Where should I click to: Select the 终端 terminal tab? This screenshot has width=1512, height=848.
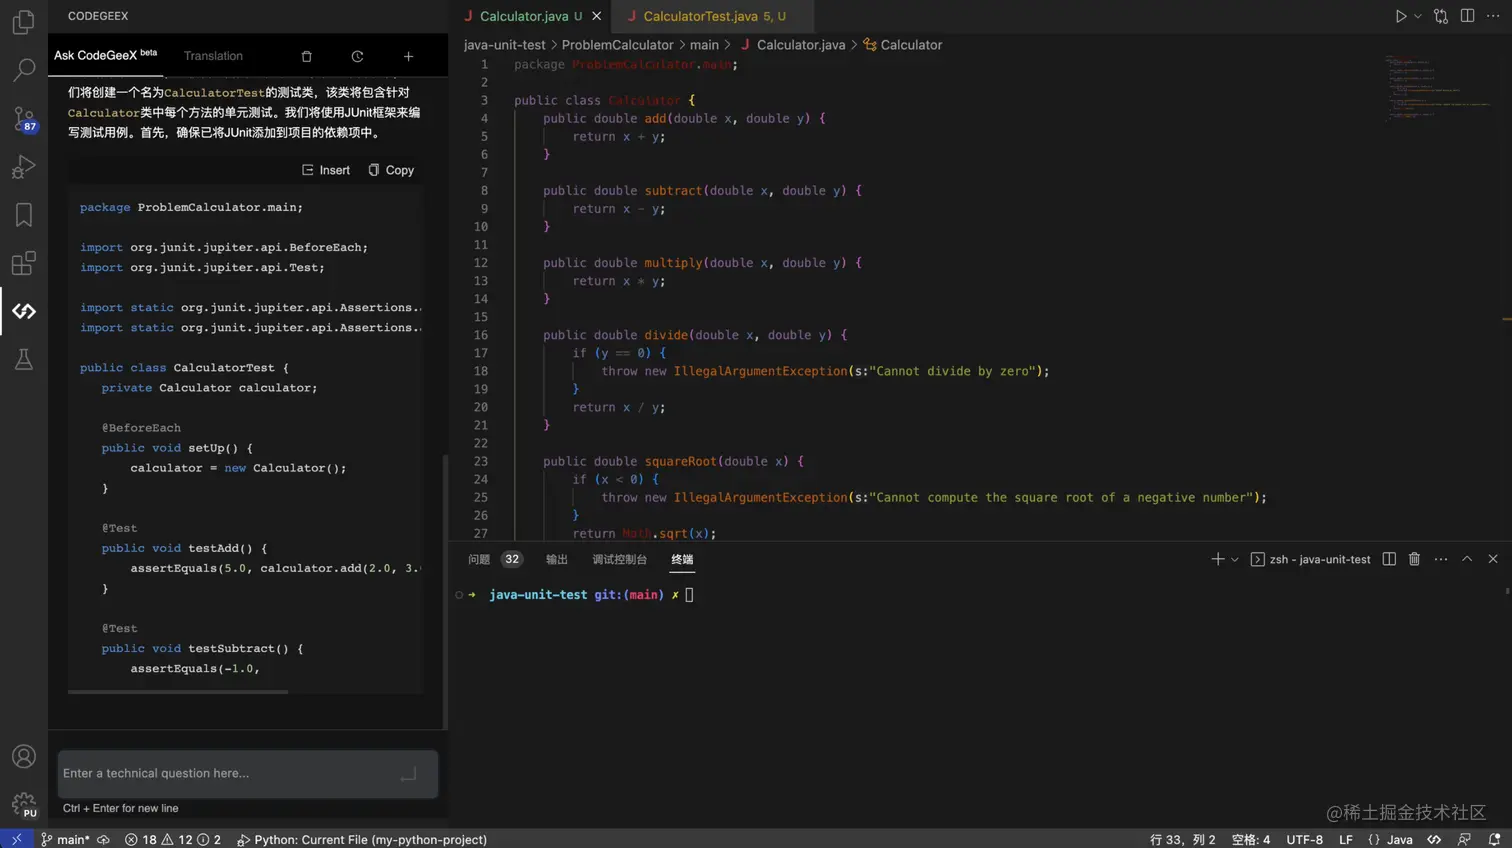[x=682, y=559]
